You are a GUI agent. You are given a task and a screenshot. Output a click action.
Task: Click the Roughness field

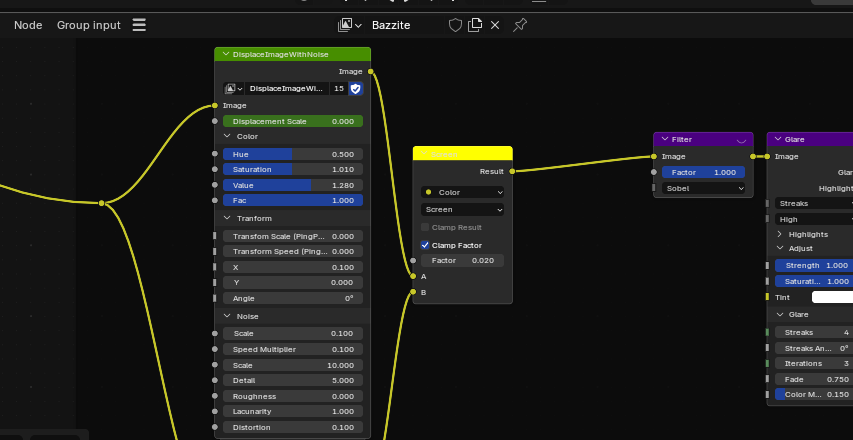293,396
